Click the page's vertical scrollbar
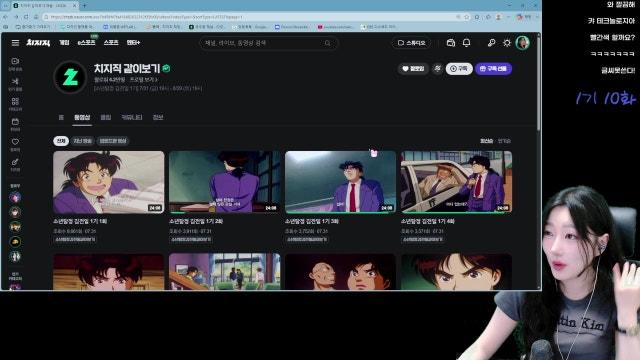 click(539, 82)
